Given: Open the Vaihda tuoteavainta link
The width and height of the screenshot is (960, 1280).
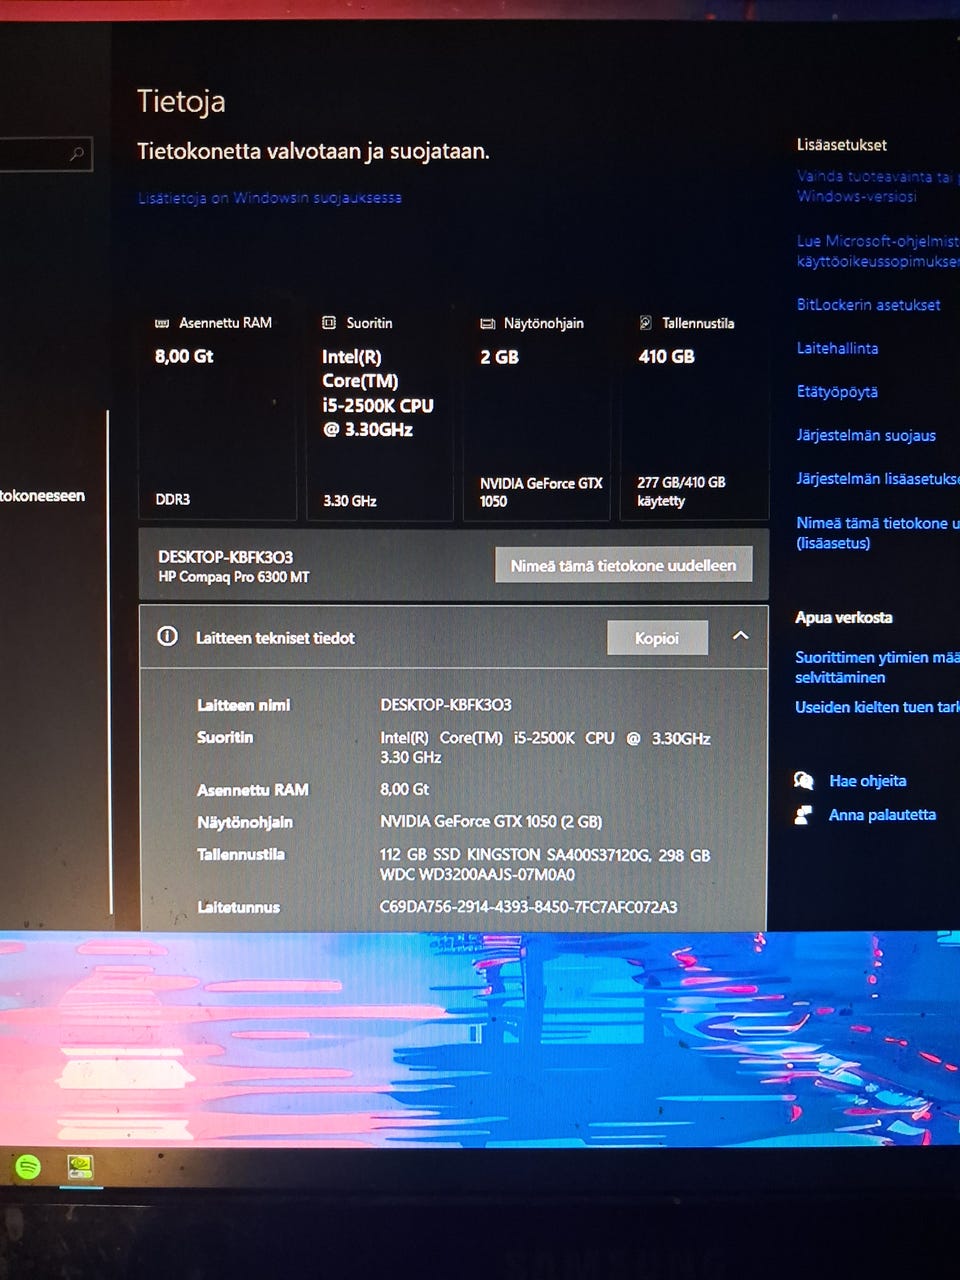Looking at the screenshot, I should [x=878, y=186].
